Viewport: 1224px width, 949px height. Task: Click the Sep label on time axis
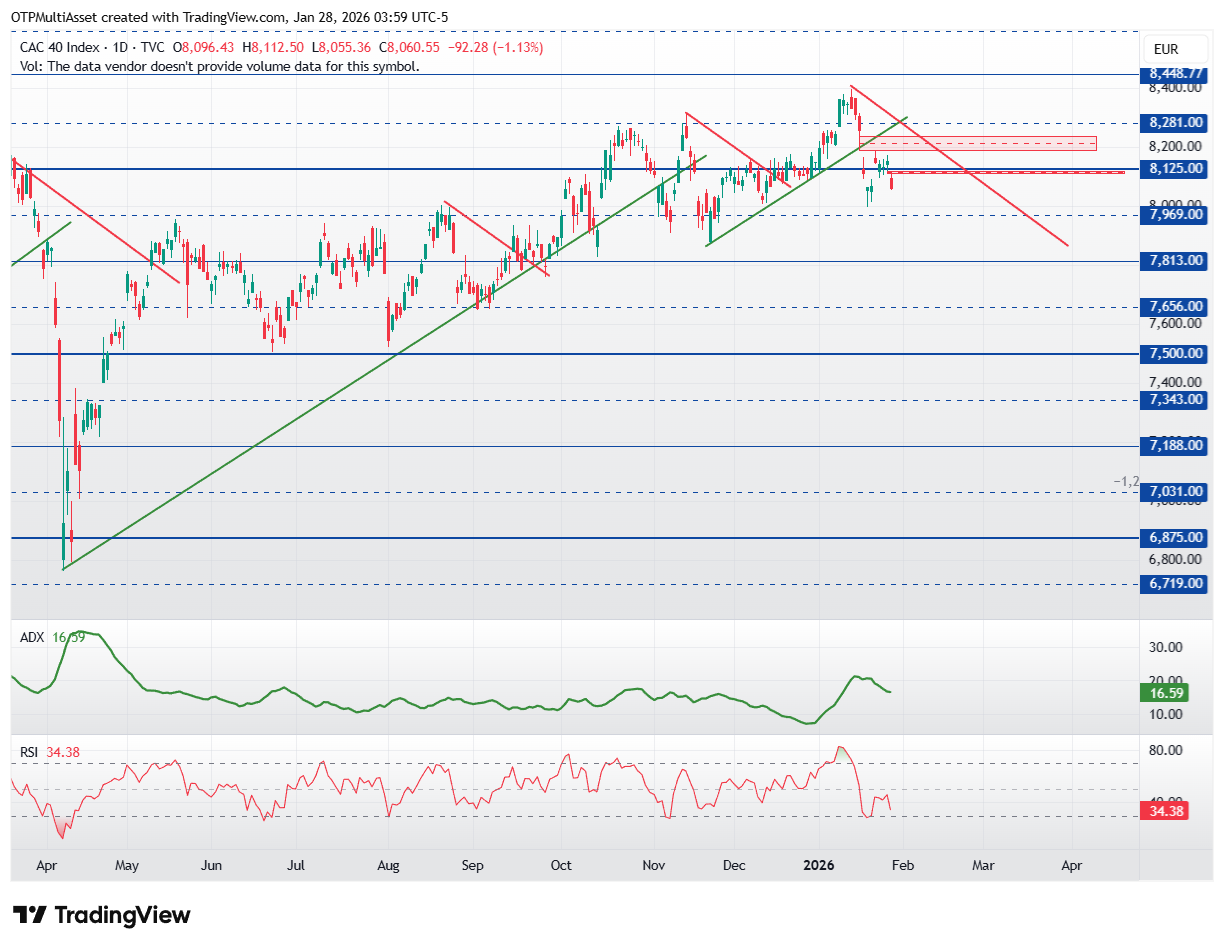point(473,864)
